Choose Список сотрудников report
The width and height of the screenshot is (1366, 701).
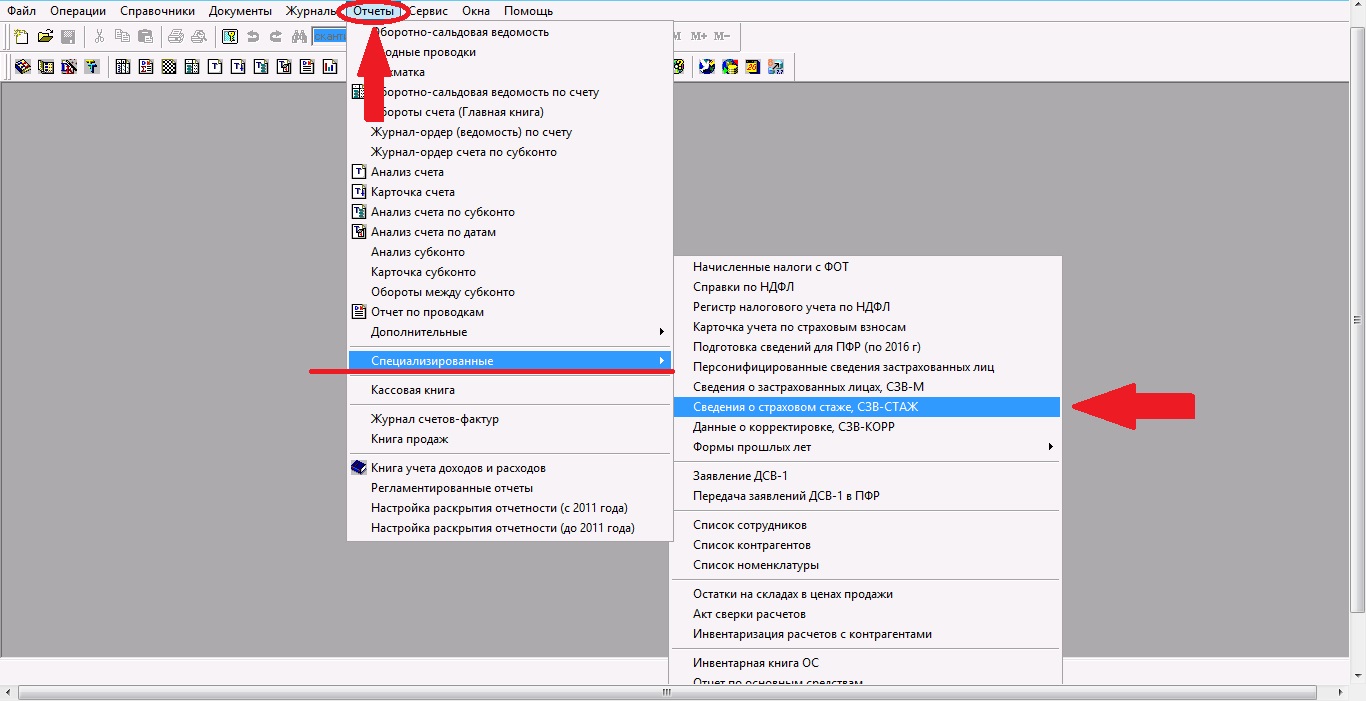coord(749,525)
